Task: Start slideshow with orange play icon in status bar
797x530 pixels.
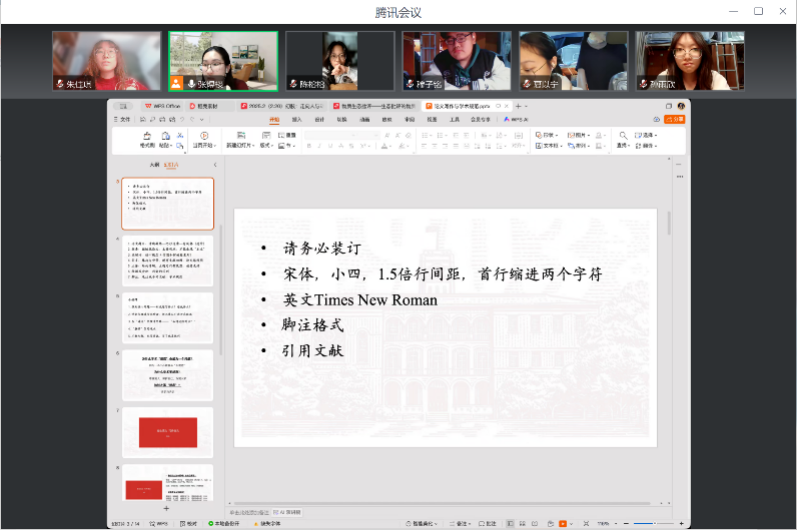Action: tap(563, 523)
